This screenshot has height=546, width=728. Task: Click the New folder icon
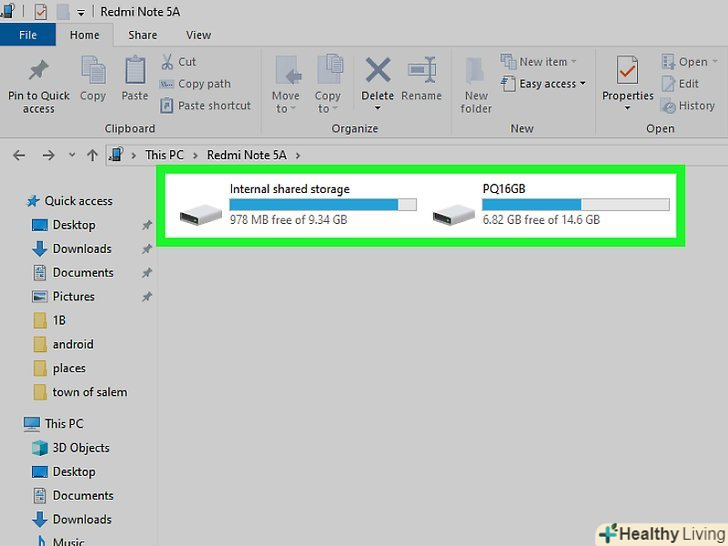[x=475, y=72]
